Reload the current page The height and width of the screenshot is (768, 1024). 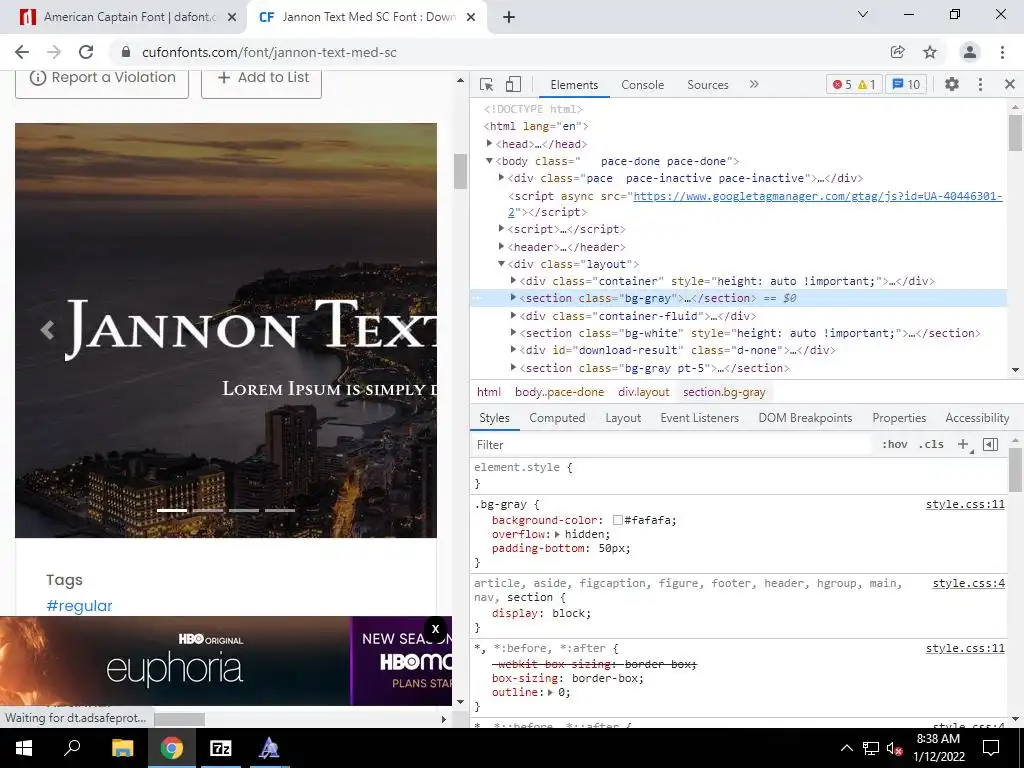click(x=86, y=52)
